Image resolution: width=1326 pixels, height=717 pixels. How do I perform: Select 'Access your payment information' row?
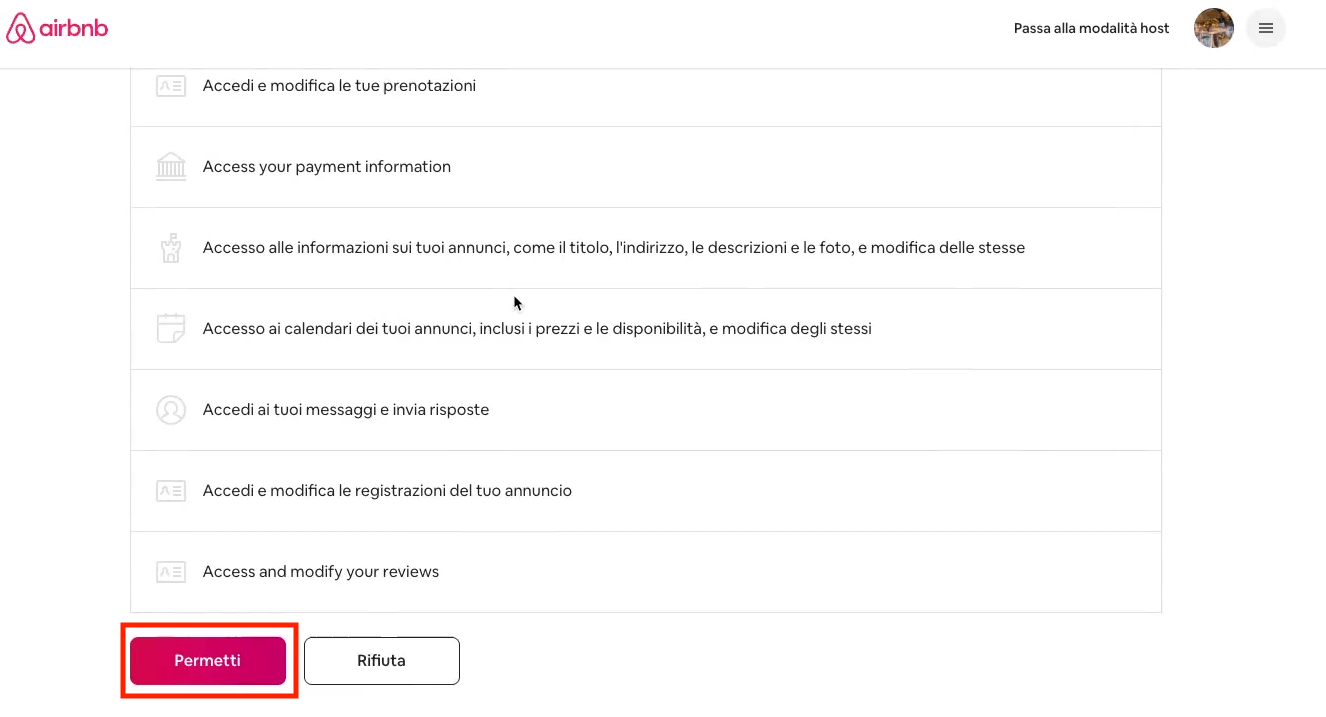click(326, 167)
